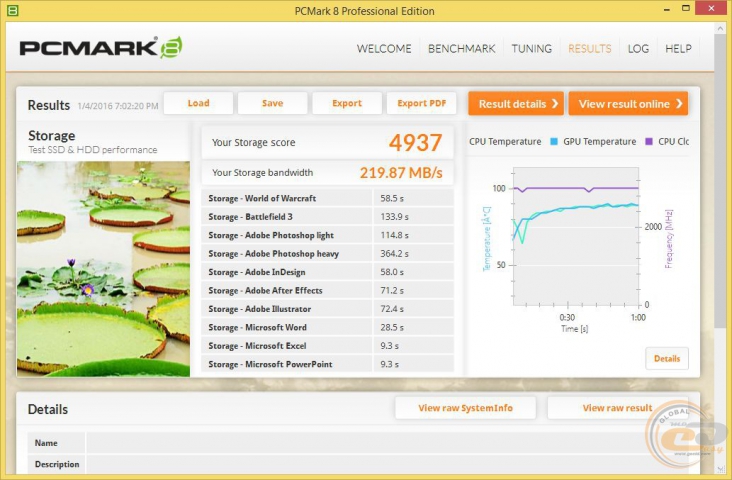The width and height of the screenshot is (732, 480).
Task: Click the Save results button
Action: click(x=273, y=103)
